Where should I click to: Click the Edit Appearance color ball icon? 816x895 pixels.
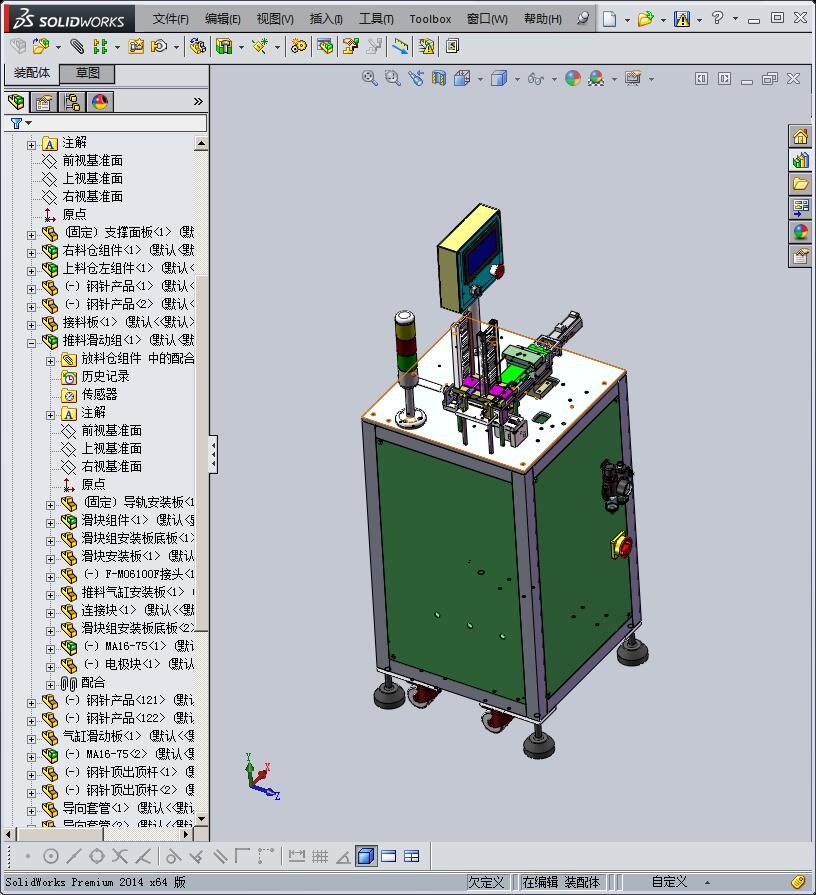[573, 78]
